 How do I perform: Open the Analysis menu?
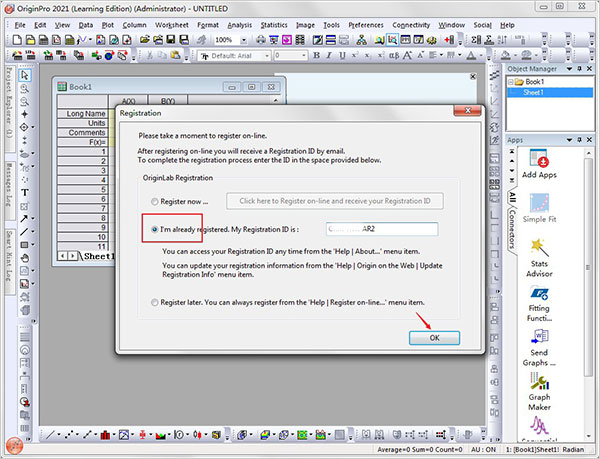240,25
